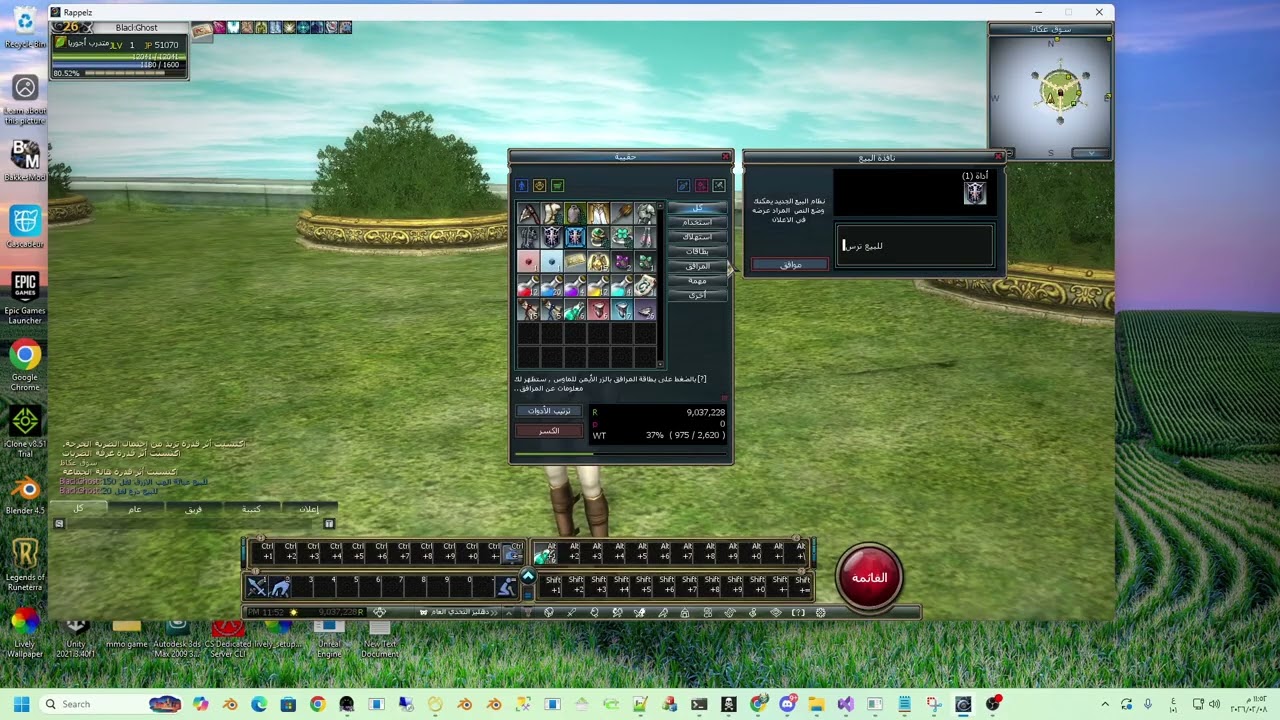Click the inventory weight progress bar
The width and height of the screenshot is (1280, 720).
pyautogui.click(x=620, y=454)
